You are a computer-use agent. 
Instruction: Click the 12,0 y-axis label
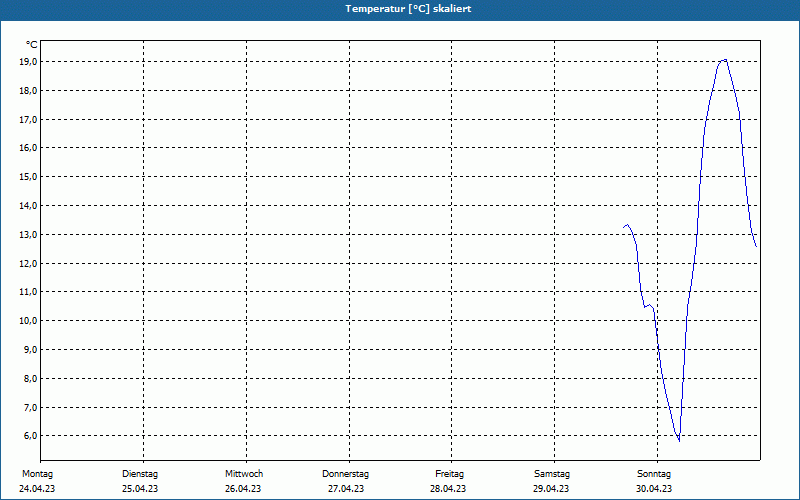(x=28, y=264)
